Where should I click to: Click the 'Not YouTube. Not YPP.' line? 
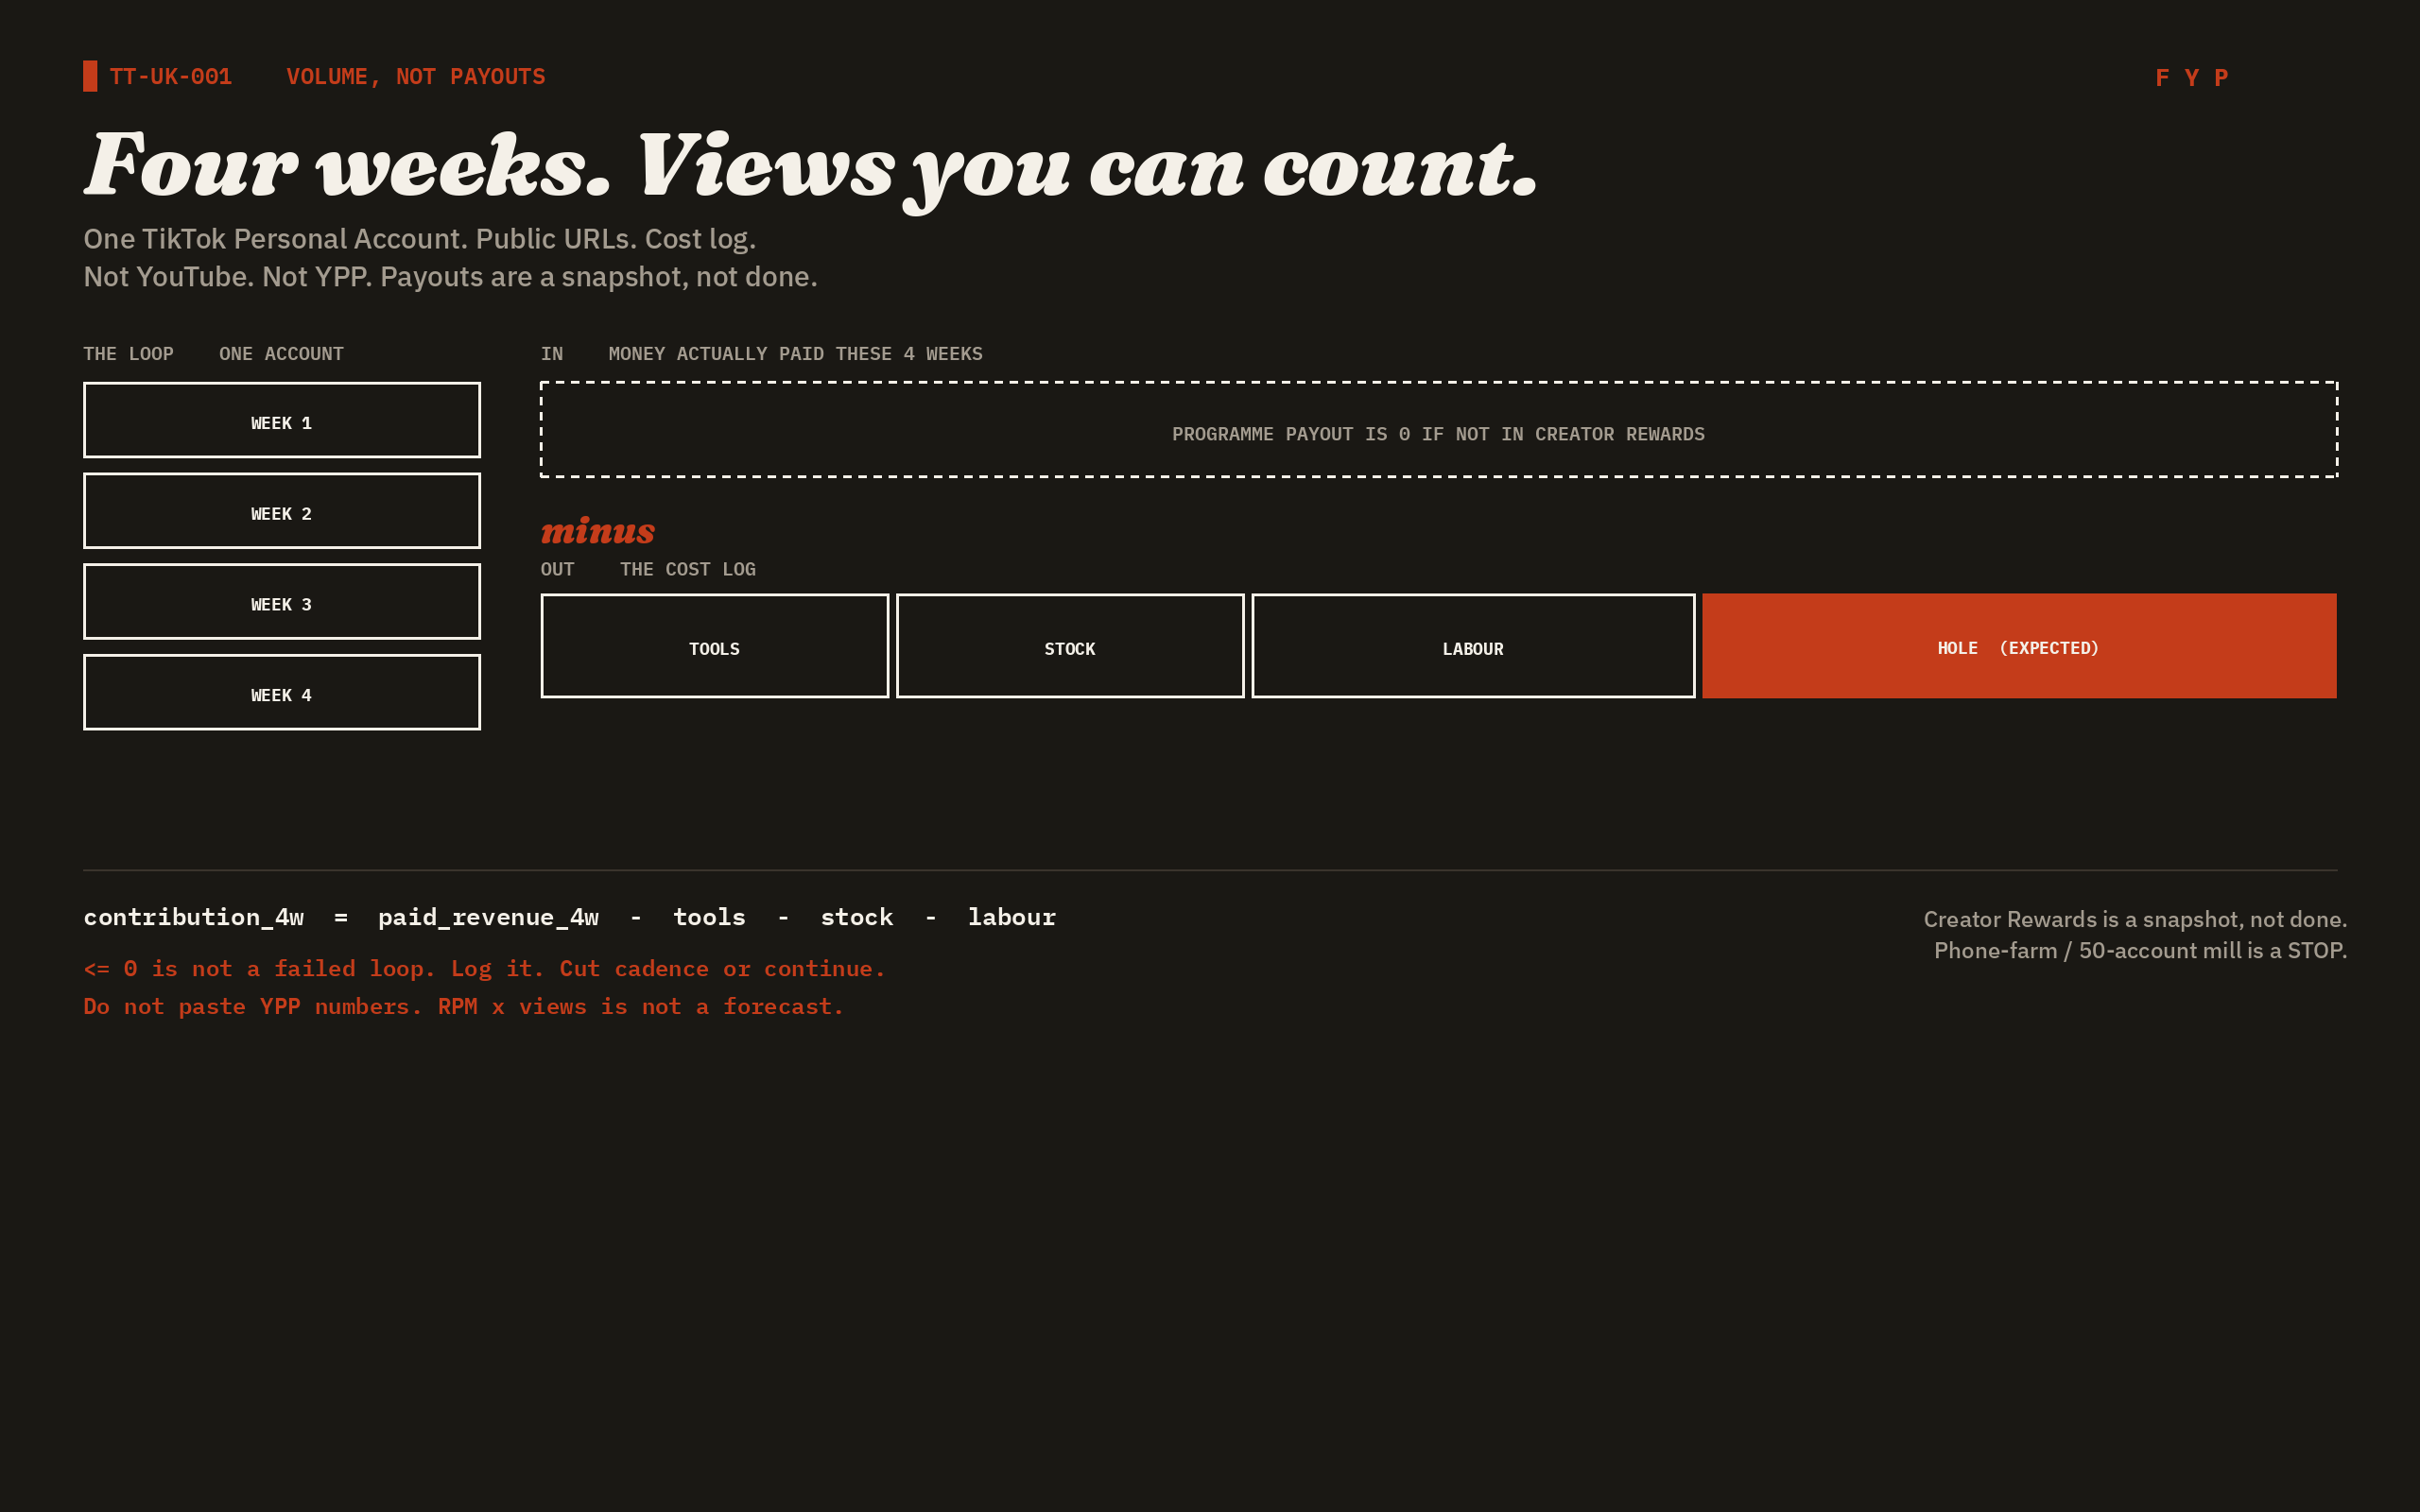450,277
